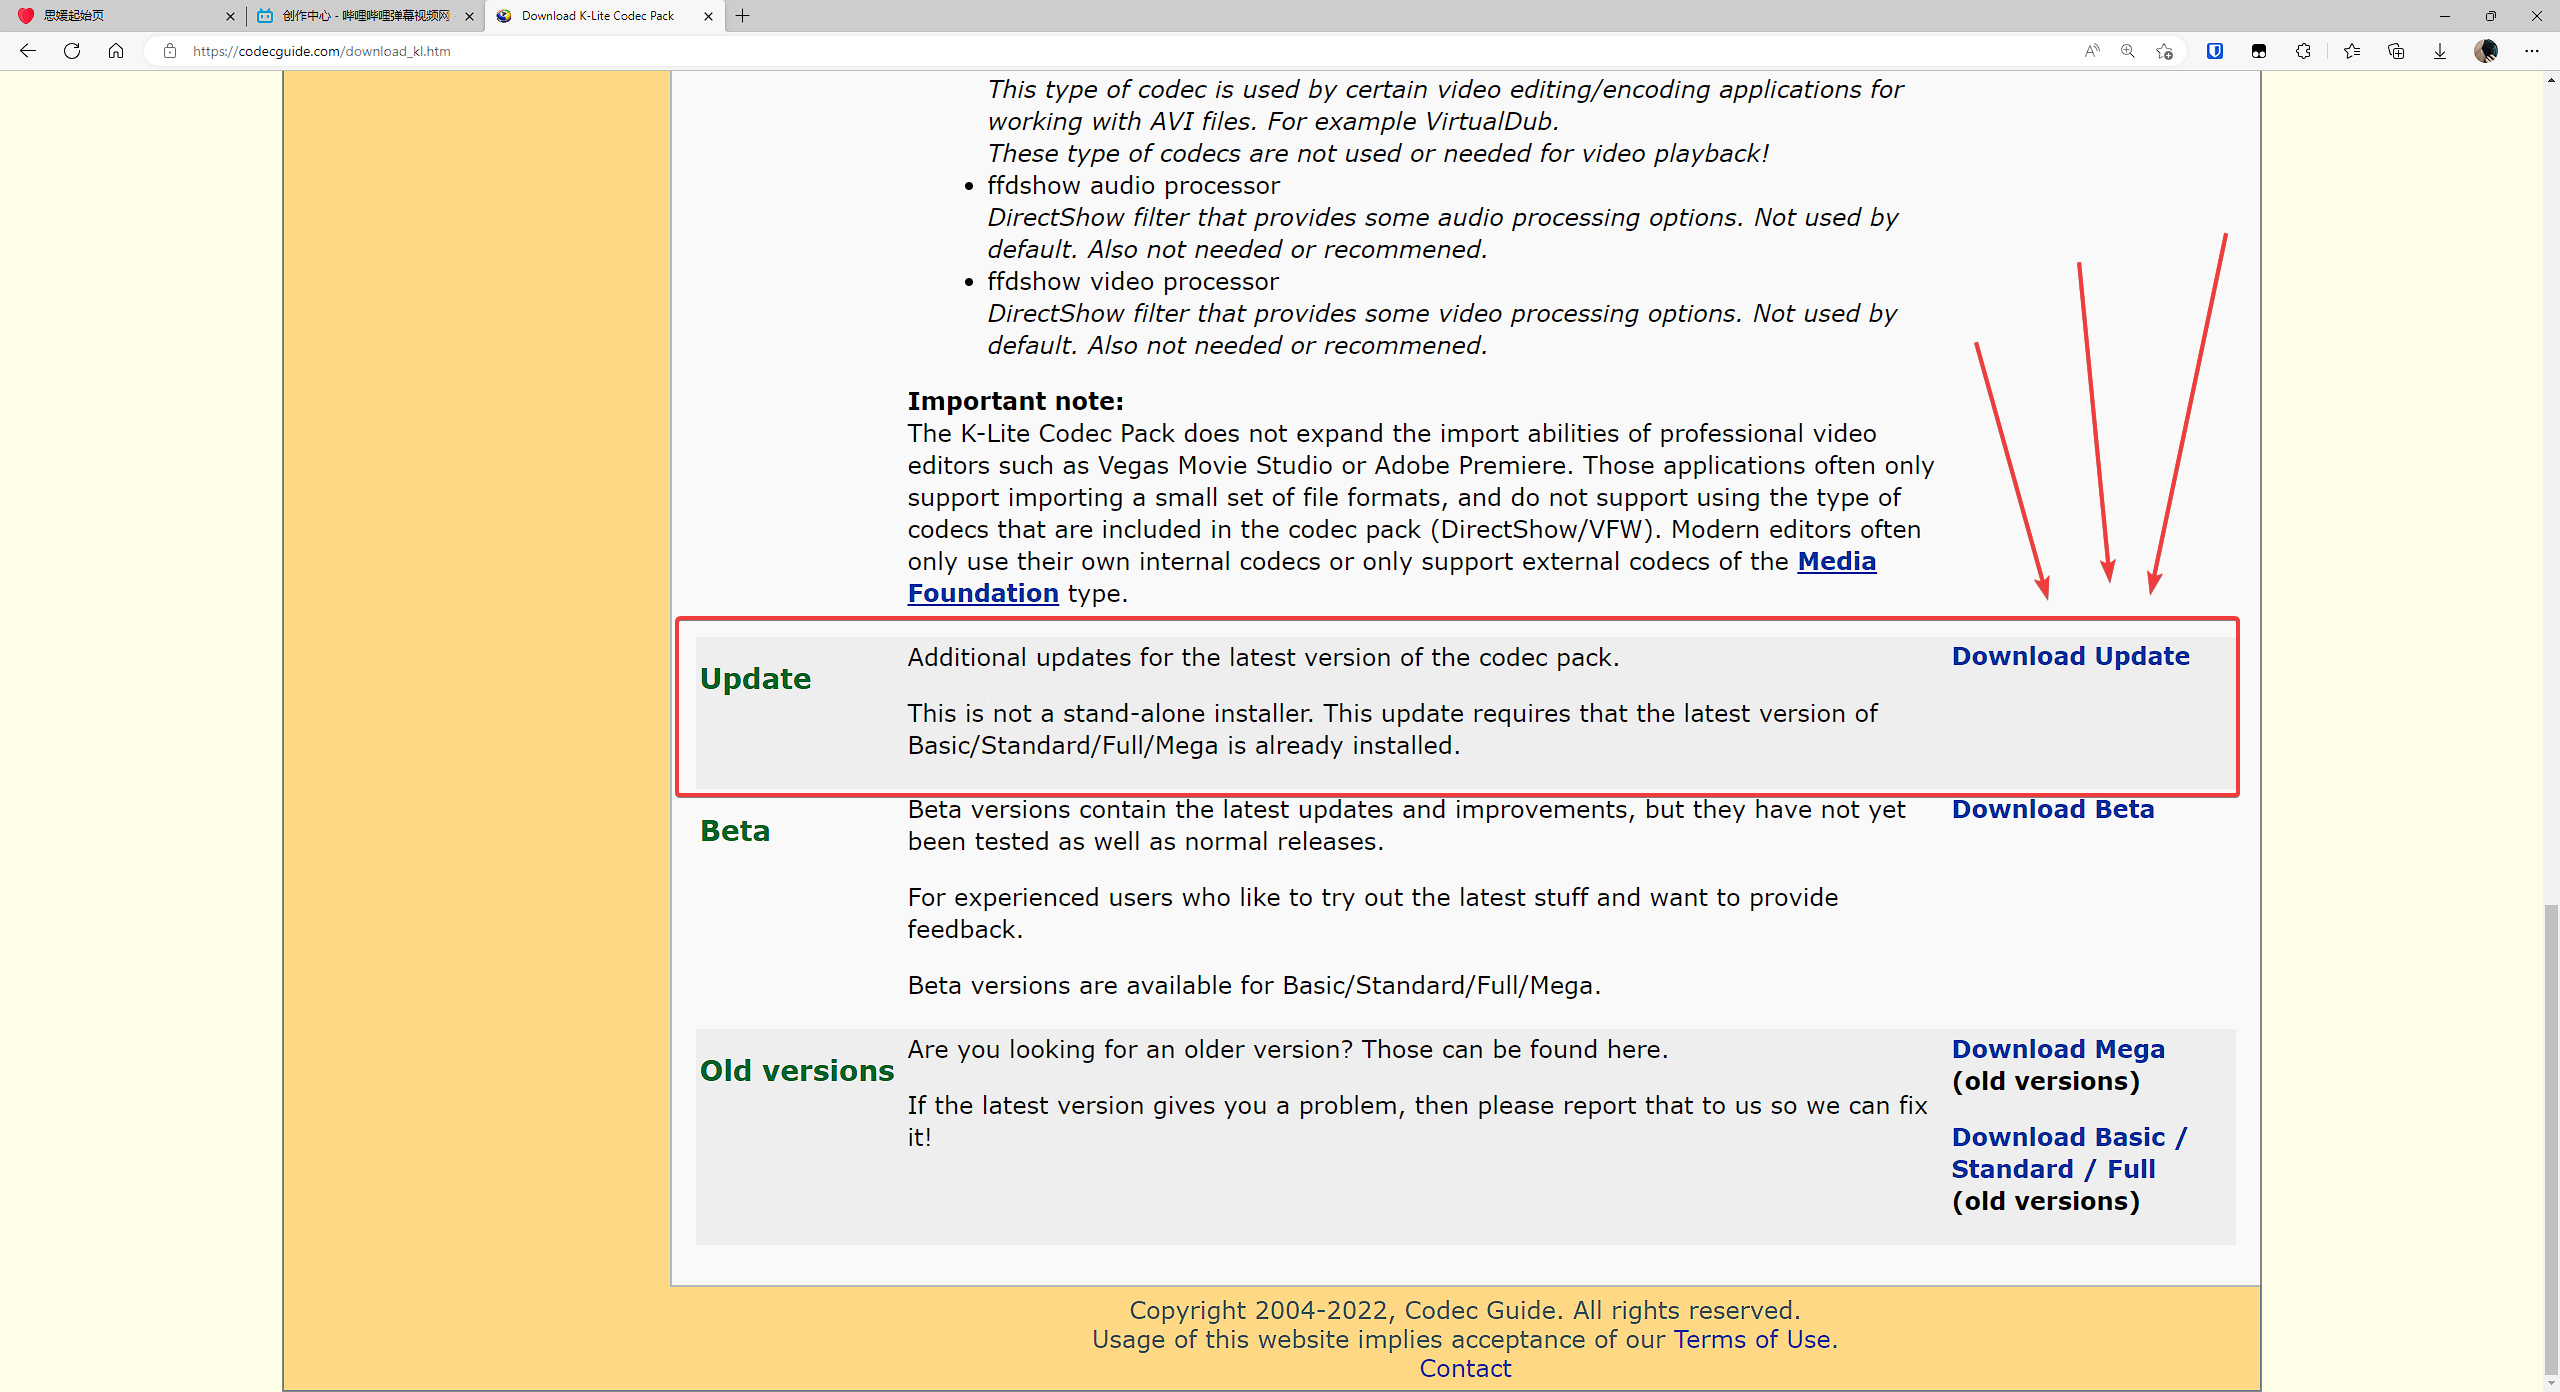Click 'ffdshow audio processor' list item
The height and width of the screenshot is (1392, 2560).
(x=1133, y=185)
